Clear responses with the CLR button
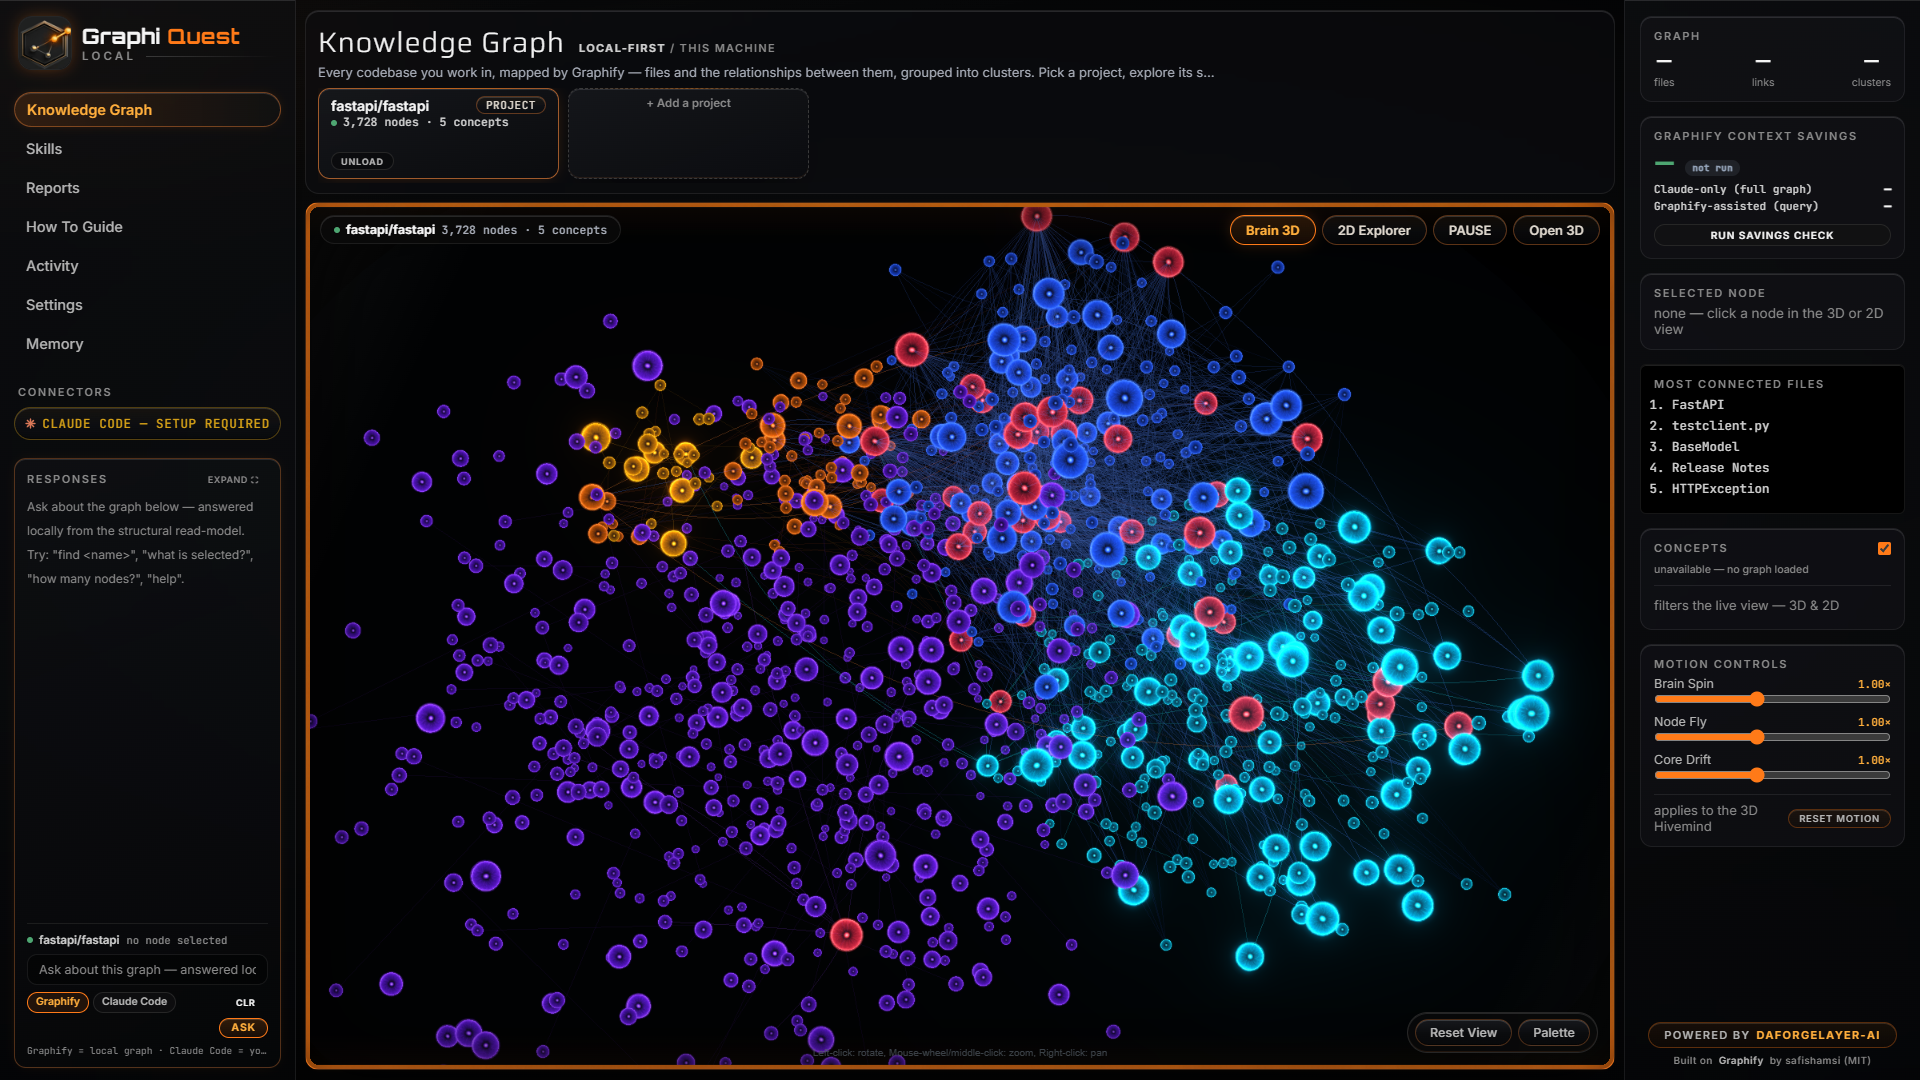1920x1080 pixels. 245,1003
